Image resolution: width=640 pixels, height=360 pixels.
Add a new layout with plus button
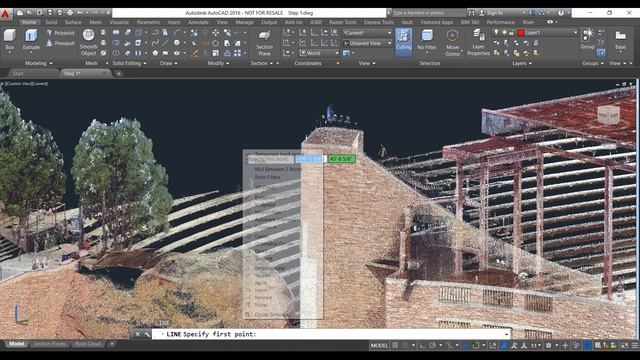point(112,344)
